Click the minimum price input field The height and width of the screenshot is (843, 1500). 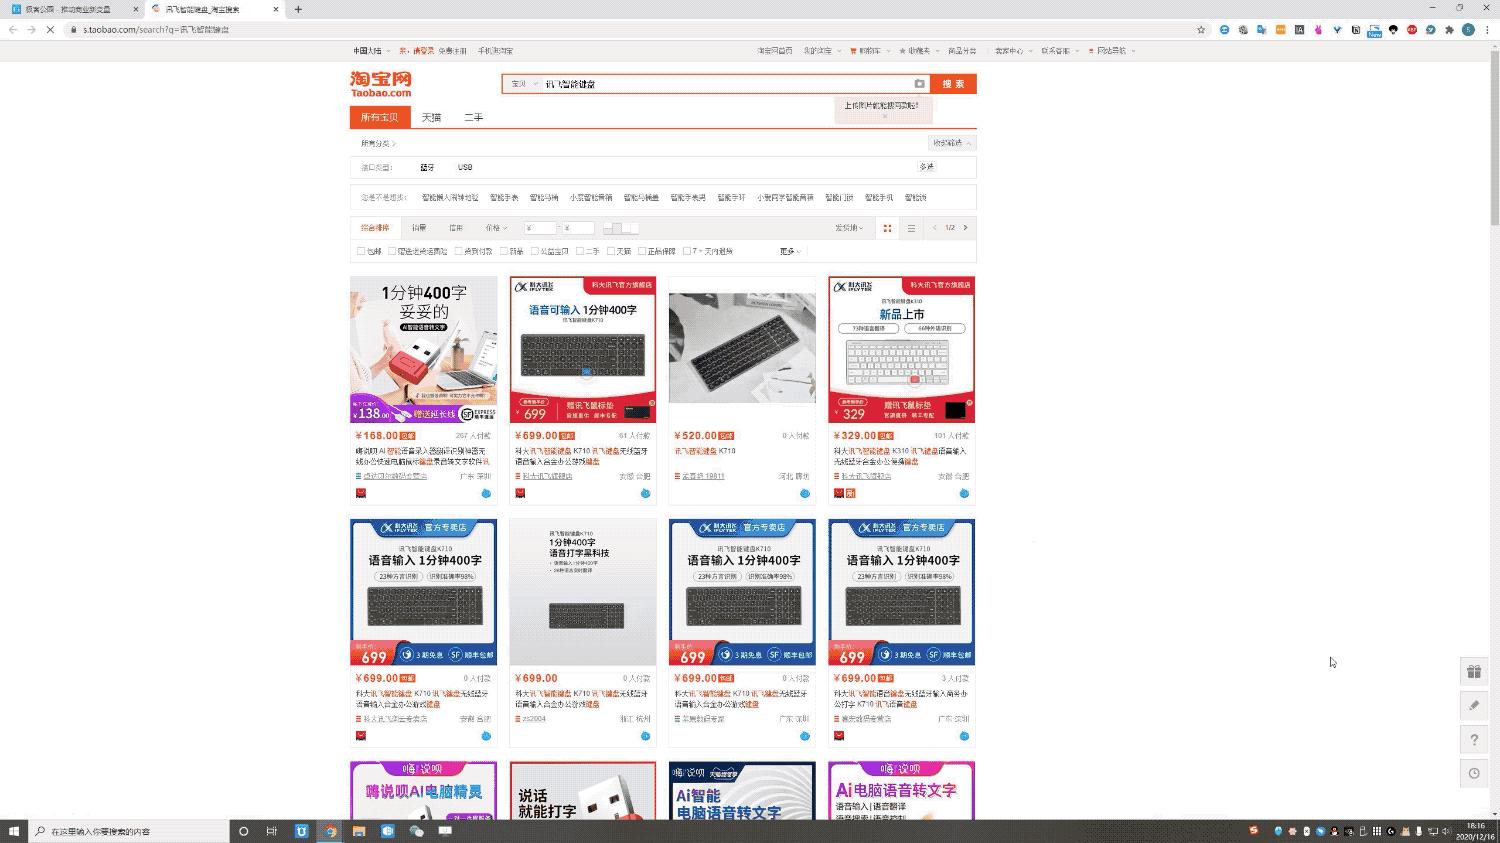click(540, 228)
